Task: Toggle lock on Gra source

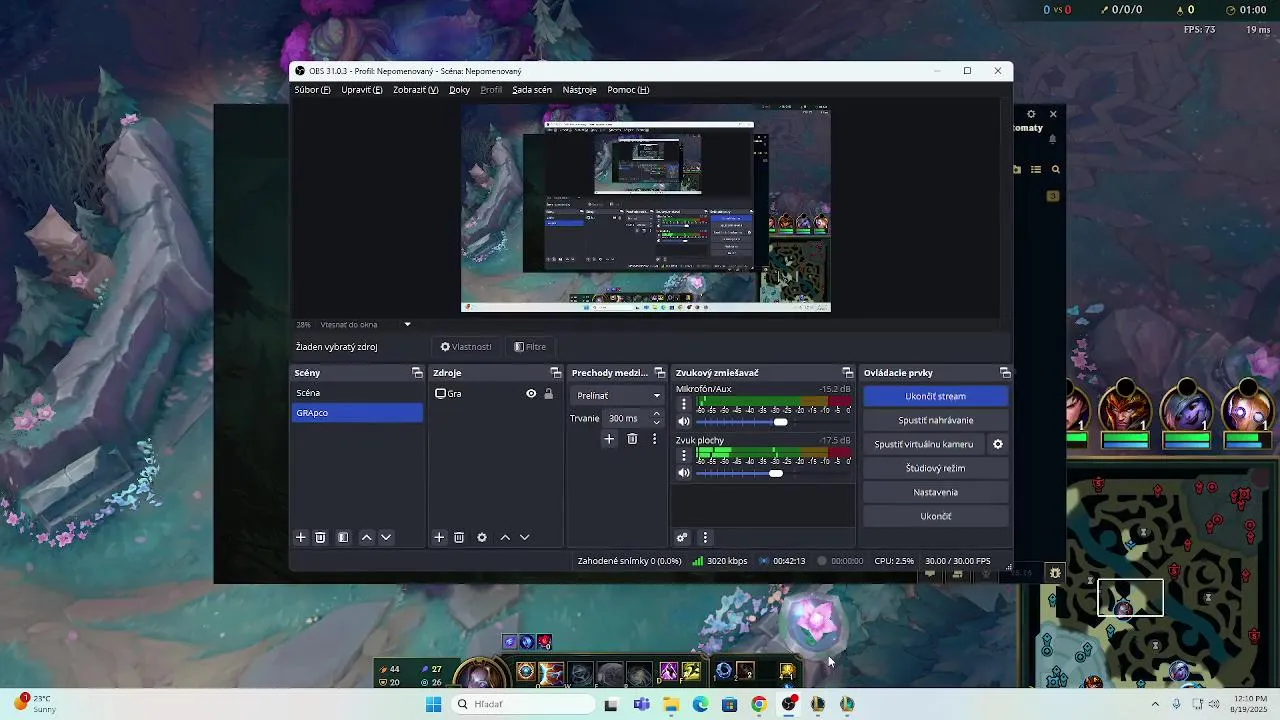Action: (548, 394)
